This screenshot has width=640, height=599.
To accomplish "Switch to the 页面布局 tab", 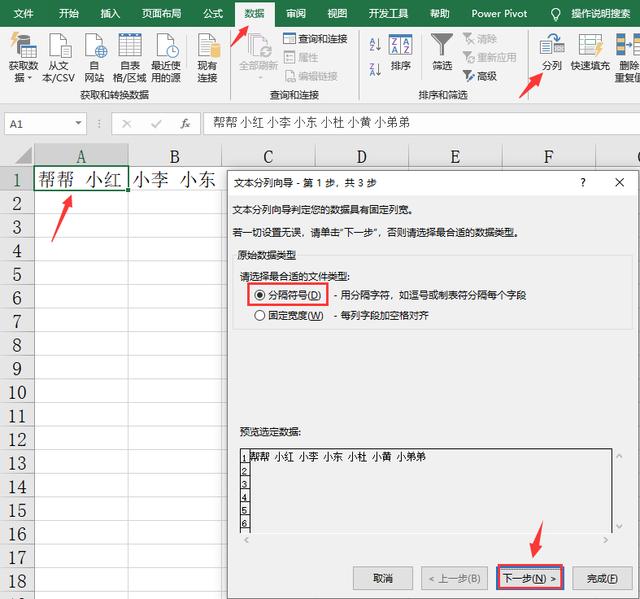I will pos(162,14).
